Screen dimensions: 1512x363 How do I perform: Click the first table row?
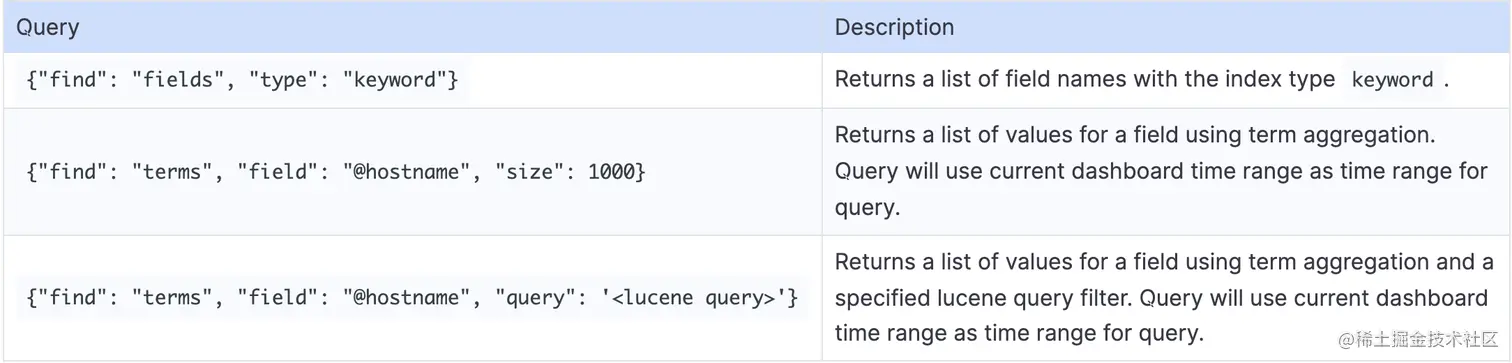pos(757,80)
